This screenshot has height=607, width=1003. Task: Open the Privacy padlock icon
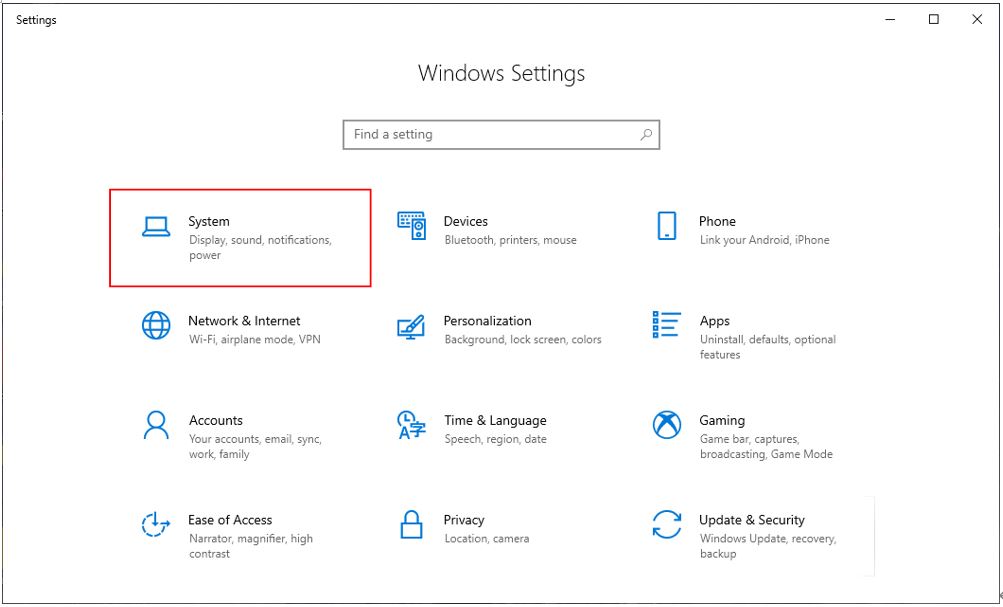[411, 525]
